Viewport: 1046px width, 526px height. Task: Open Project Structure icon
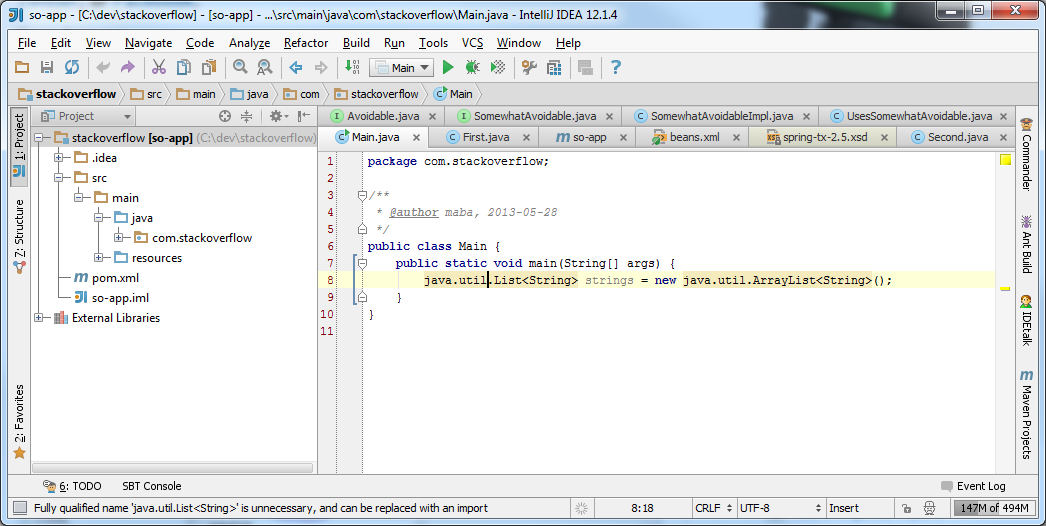(554, 67)
